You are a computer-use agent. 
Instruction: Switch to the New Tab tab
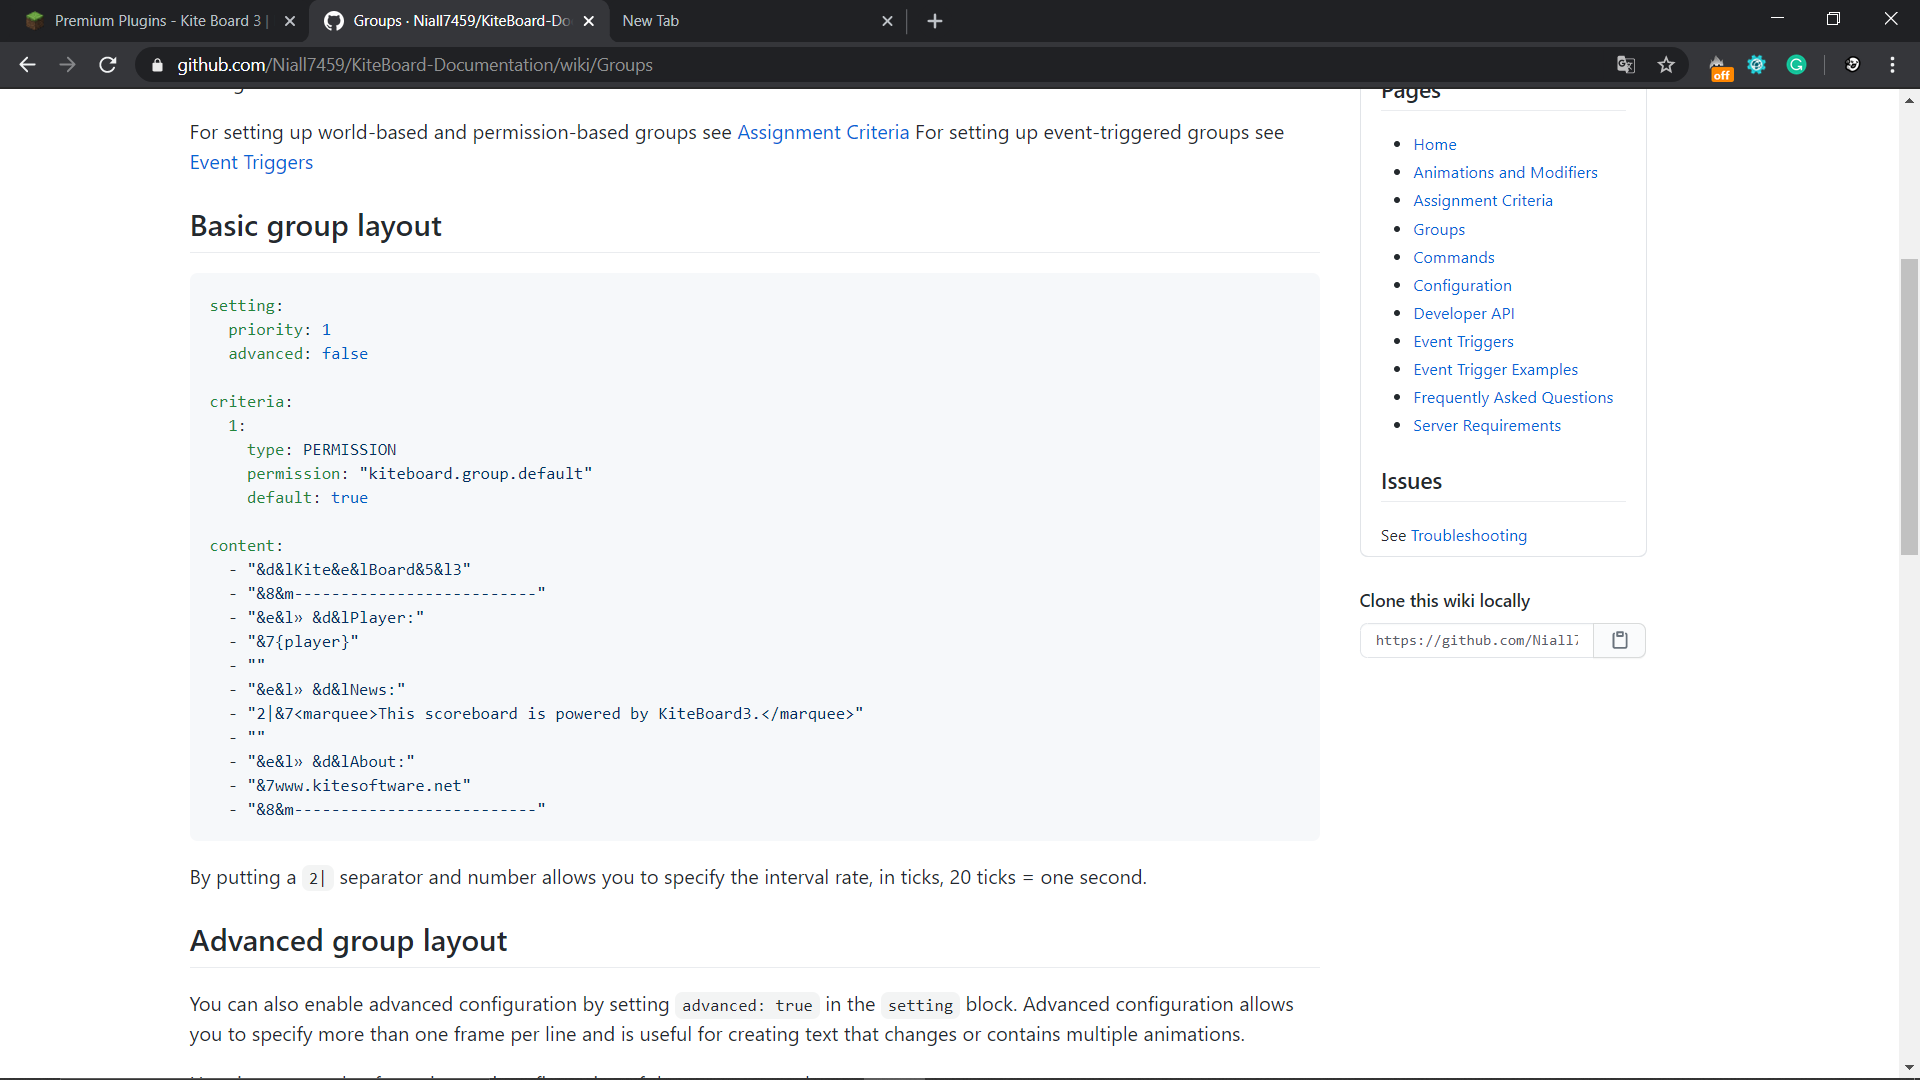click(x=740, y=21)
